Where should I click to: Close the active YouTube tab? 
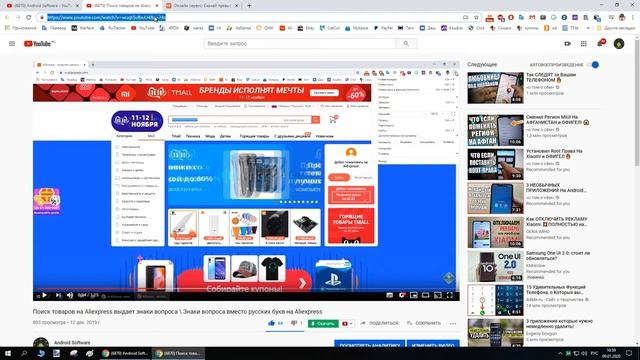[x=156, y=6]
